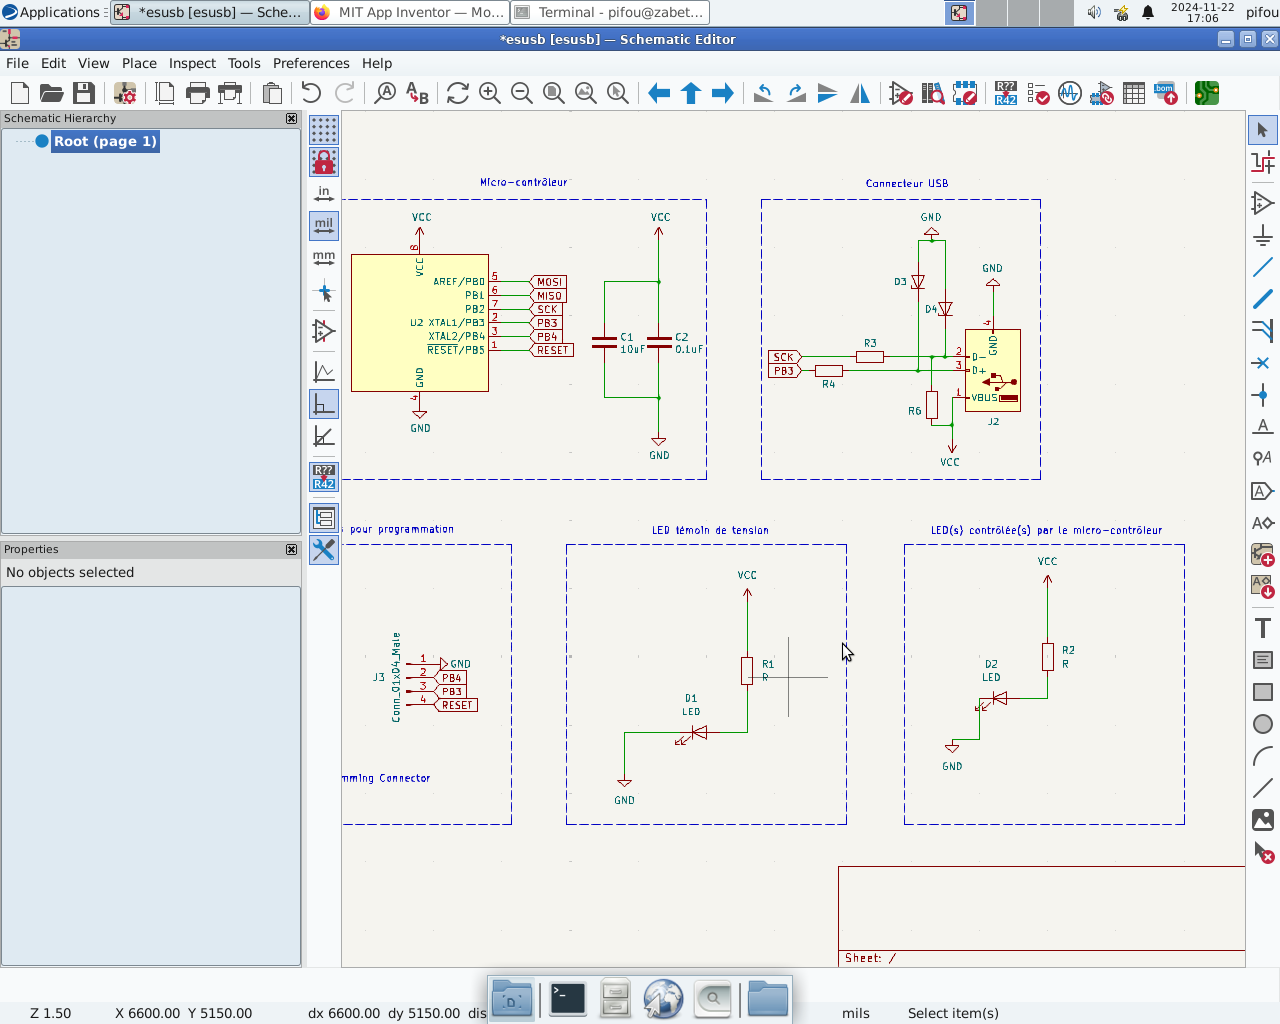Click the Refresh view icon
This screenshot has width=1280, height=1024.
[x=458, y=93]
